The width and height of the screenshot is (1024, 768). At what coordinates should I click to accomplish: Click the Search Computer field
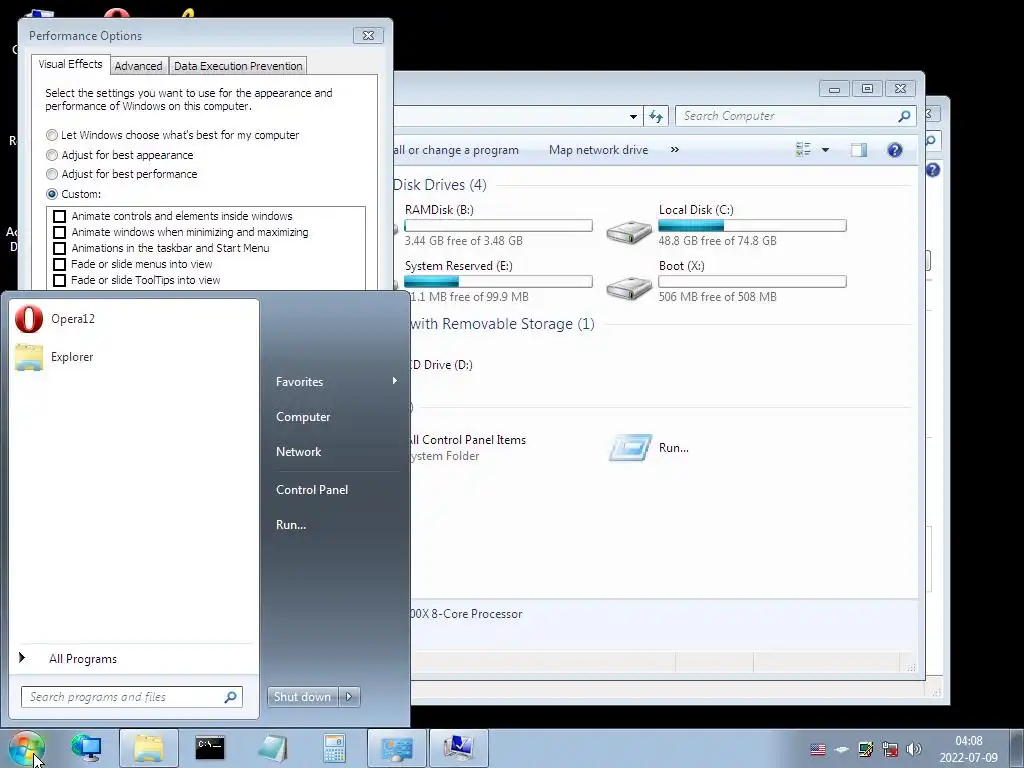click(x=795, y=116)
